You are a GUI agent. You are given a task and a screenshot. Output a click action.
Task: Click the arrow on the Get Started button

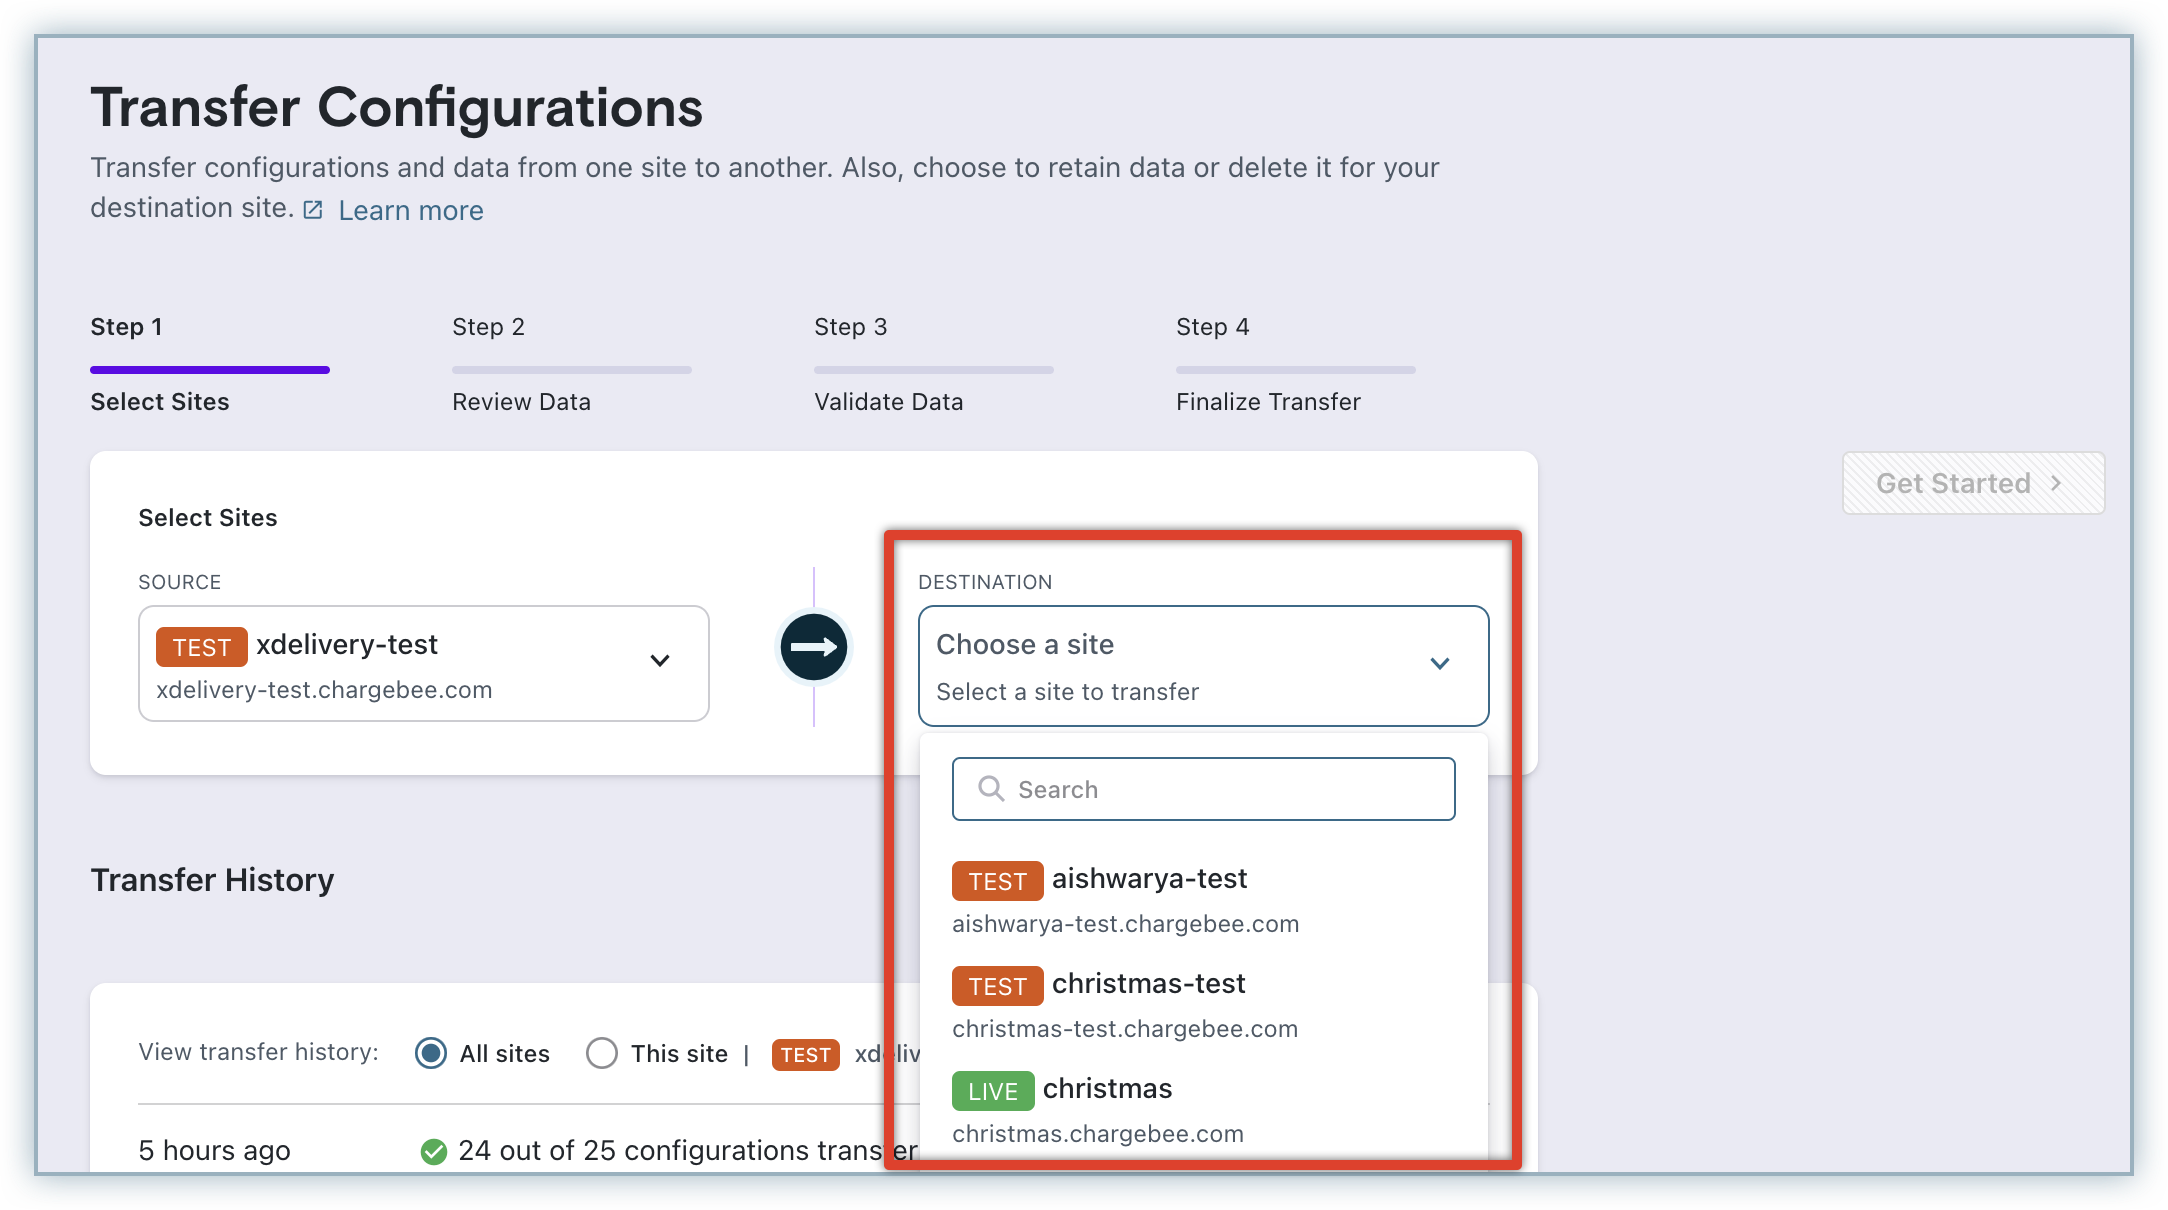click(x=2056, y=483)
